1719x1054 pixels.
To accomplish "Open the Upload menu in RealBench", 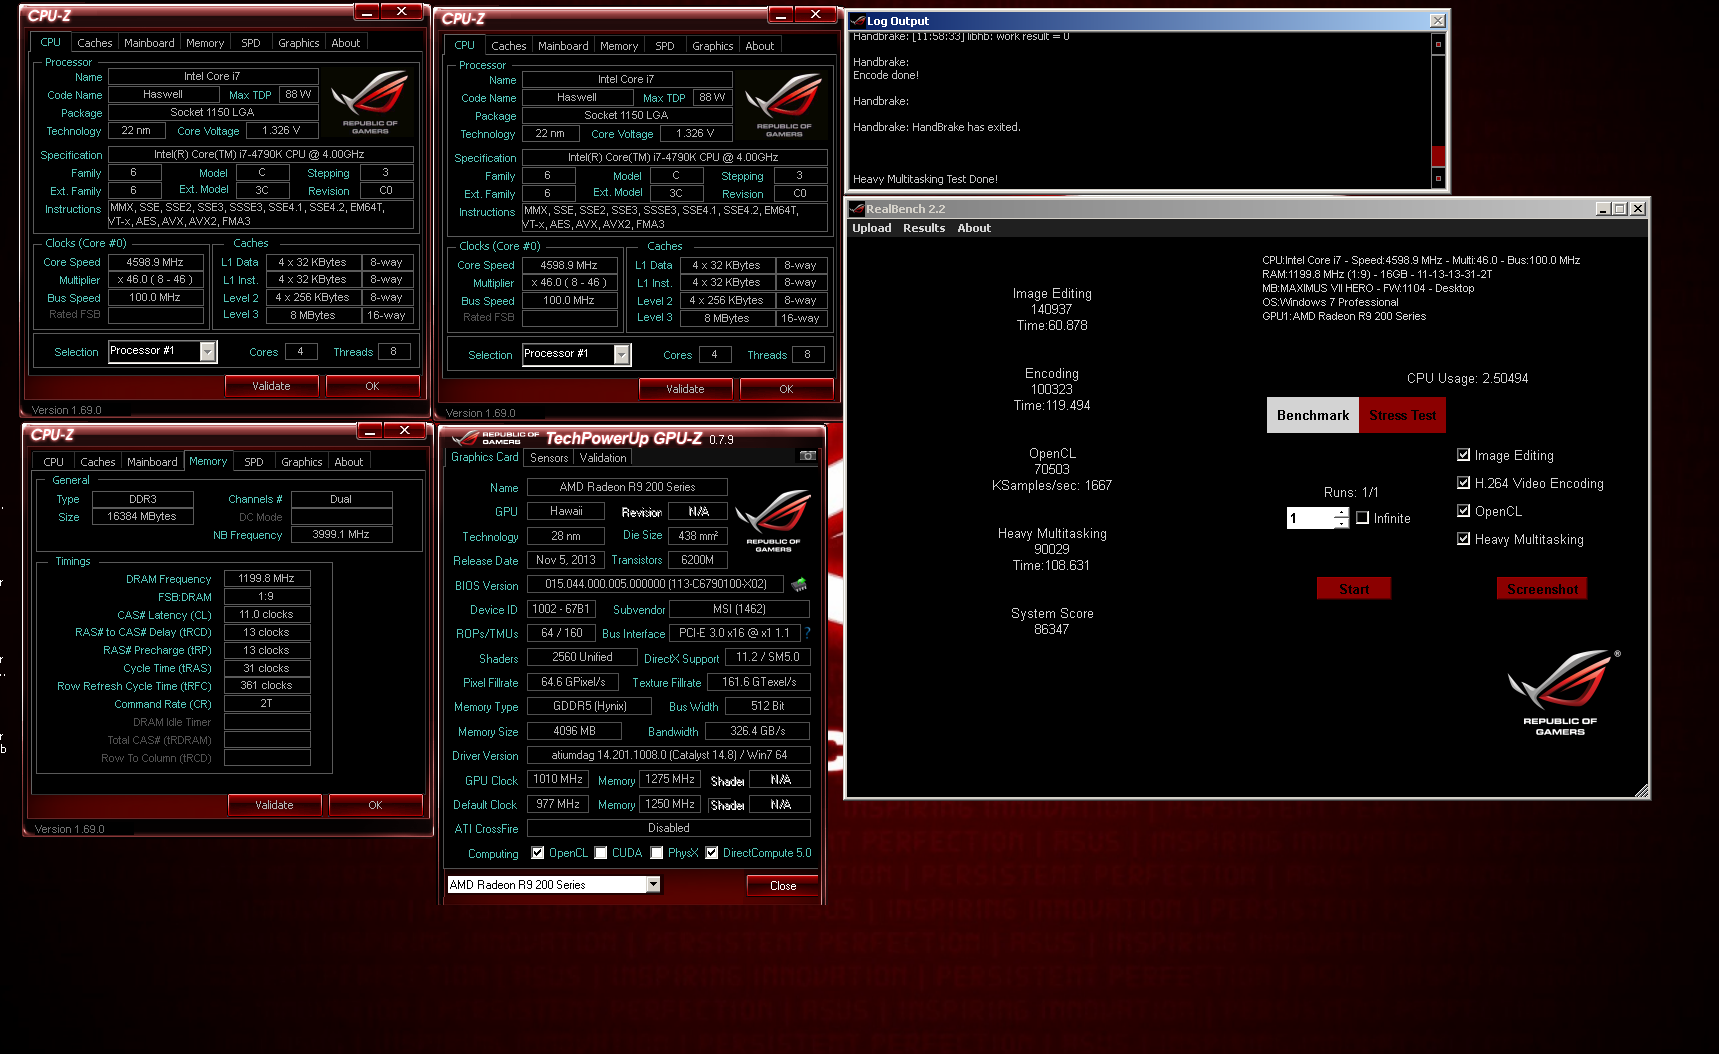I will (871, 228).
